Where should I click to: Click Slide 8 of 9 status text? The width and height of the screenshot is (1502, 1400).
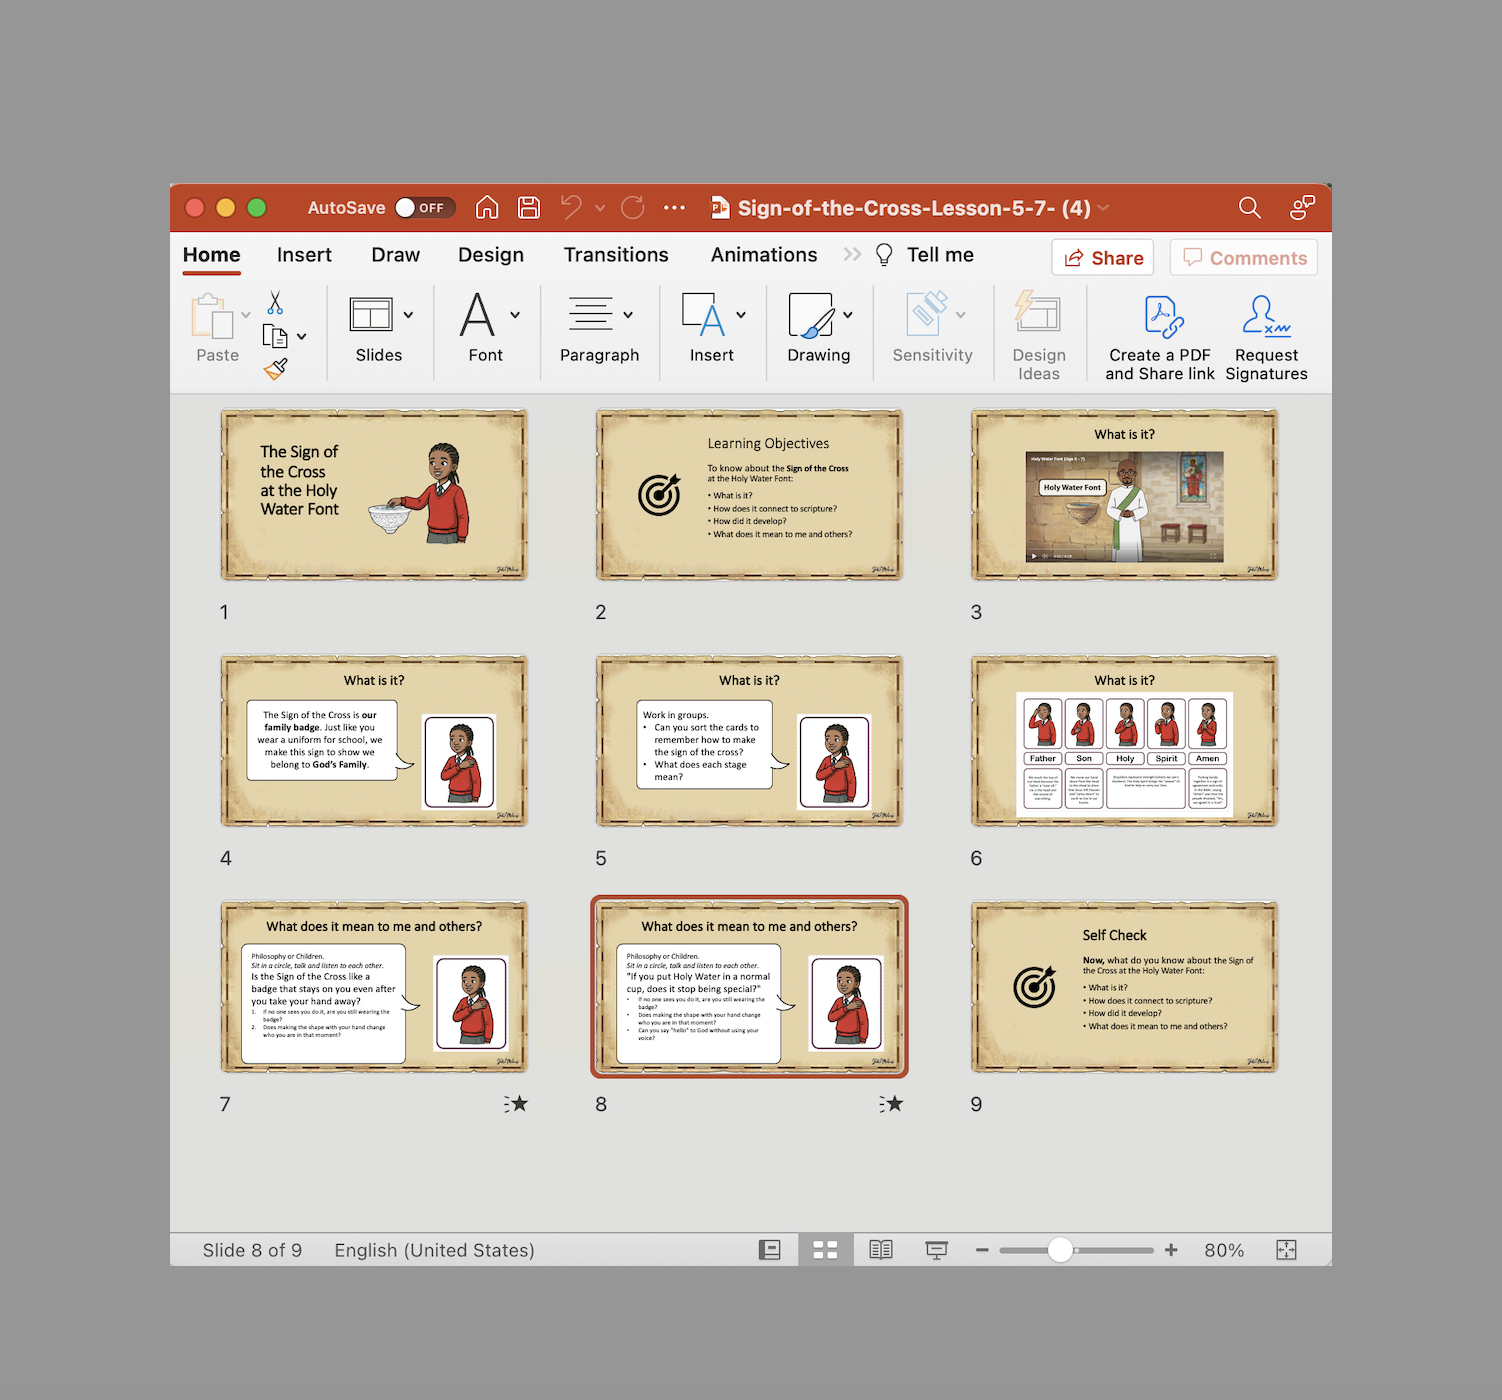point(252,1250)
